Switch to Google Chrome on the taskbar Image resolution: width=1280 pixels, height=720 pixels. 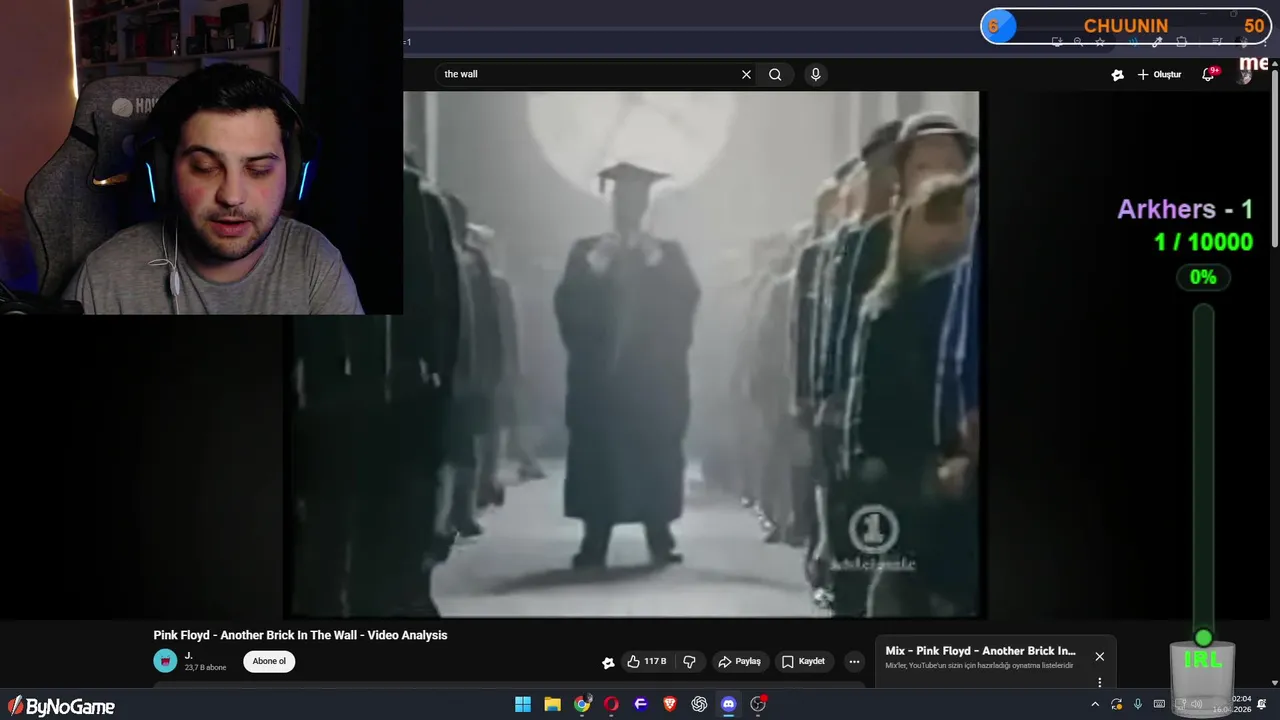(582, 704)
